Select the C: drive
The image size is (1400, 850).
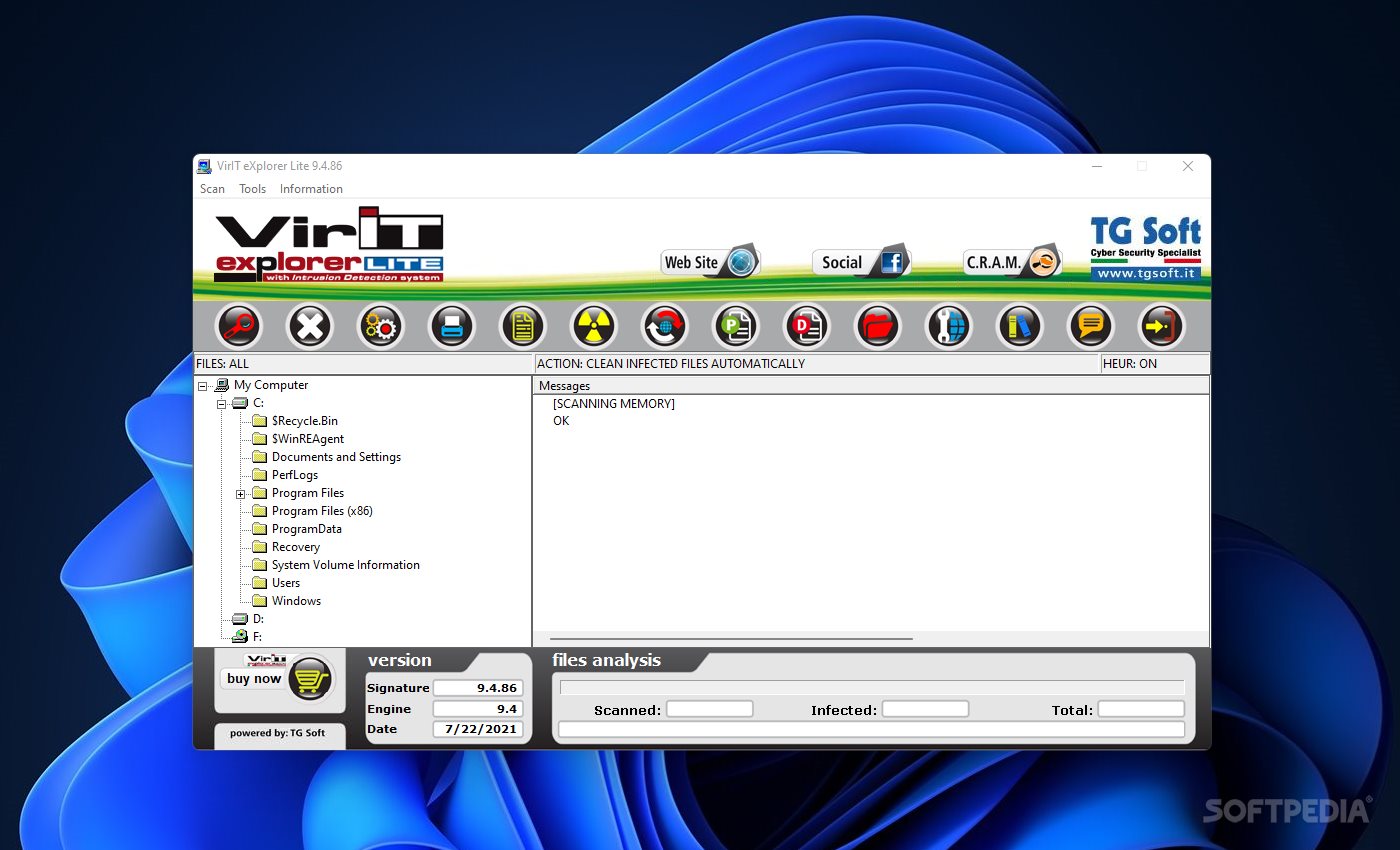(258, 403)
